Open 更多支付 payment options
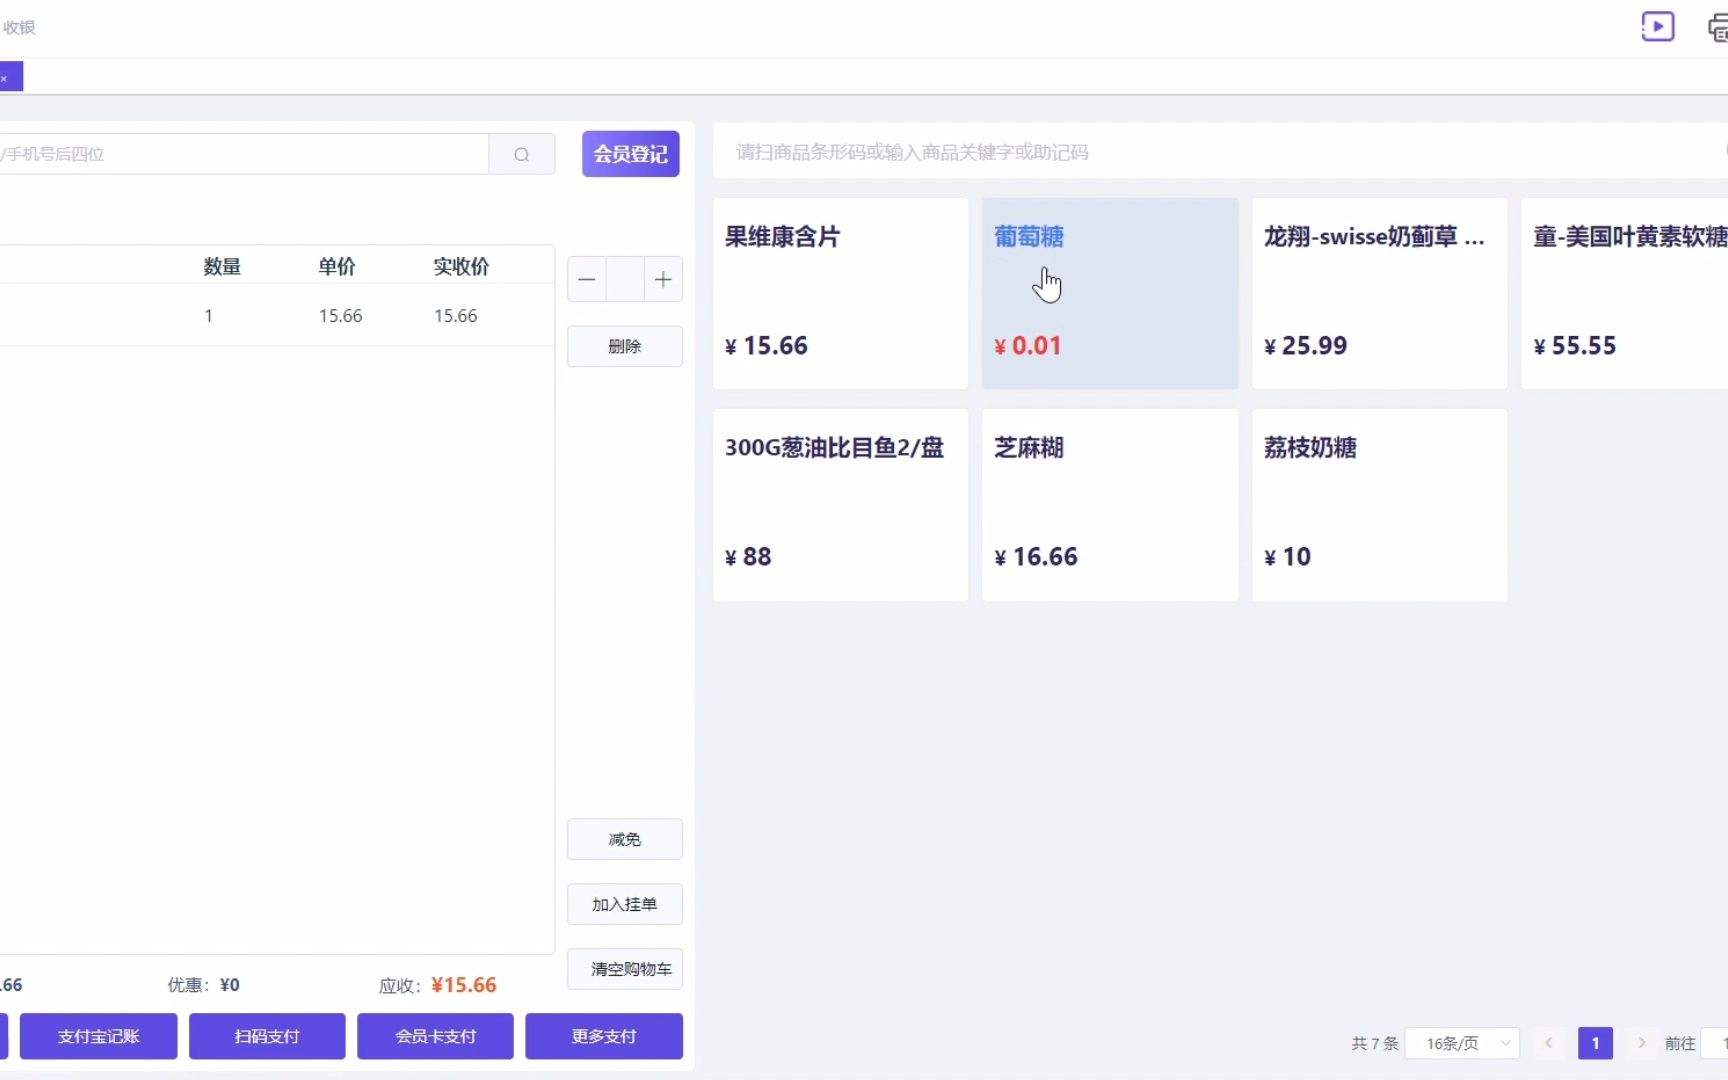This screenshot has width=1728, height=1080. (604, 1036)
